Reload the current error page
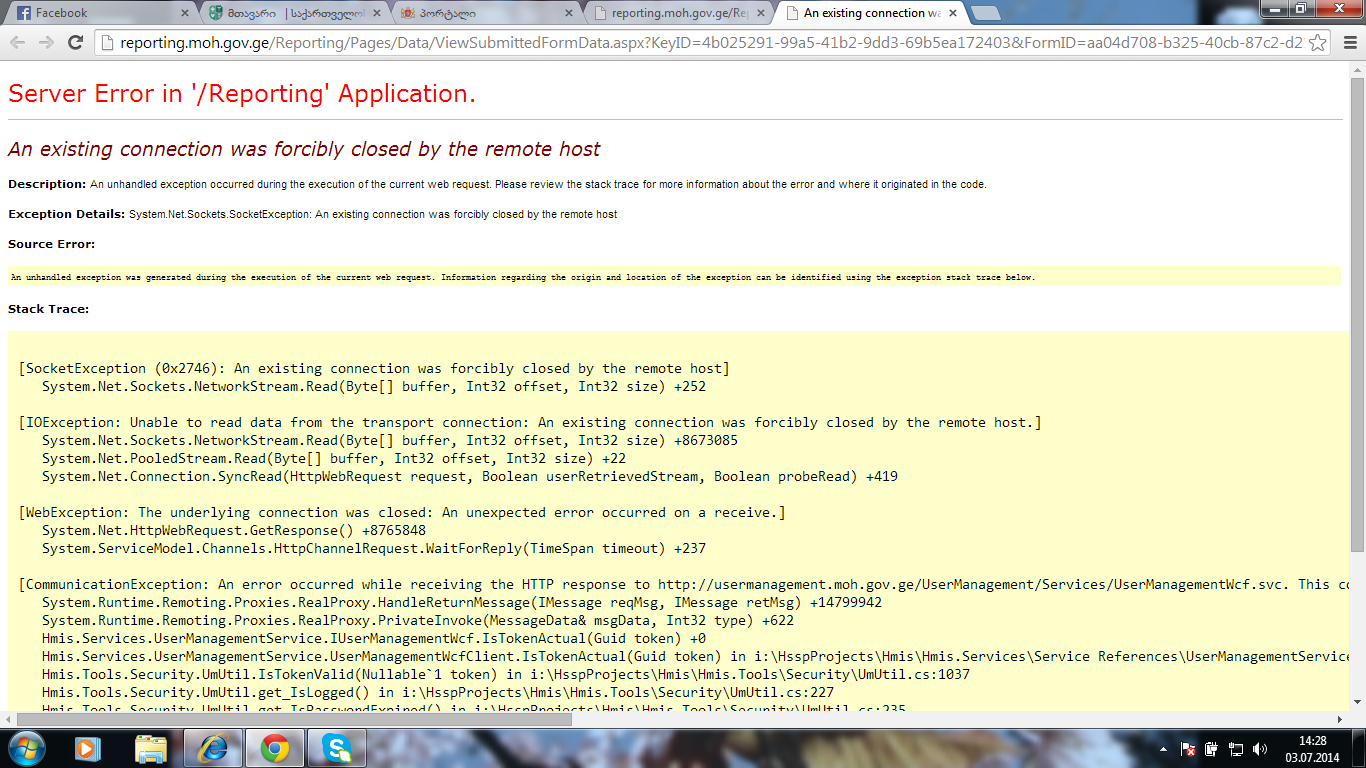The image size is (1366, 768). coord(75,42)
